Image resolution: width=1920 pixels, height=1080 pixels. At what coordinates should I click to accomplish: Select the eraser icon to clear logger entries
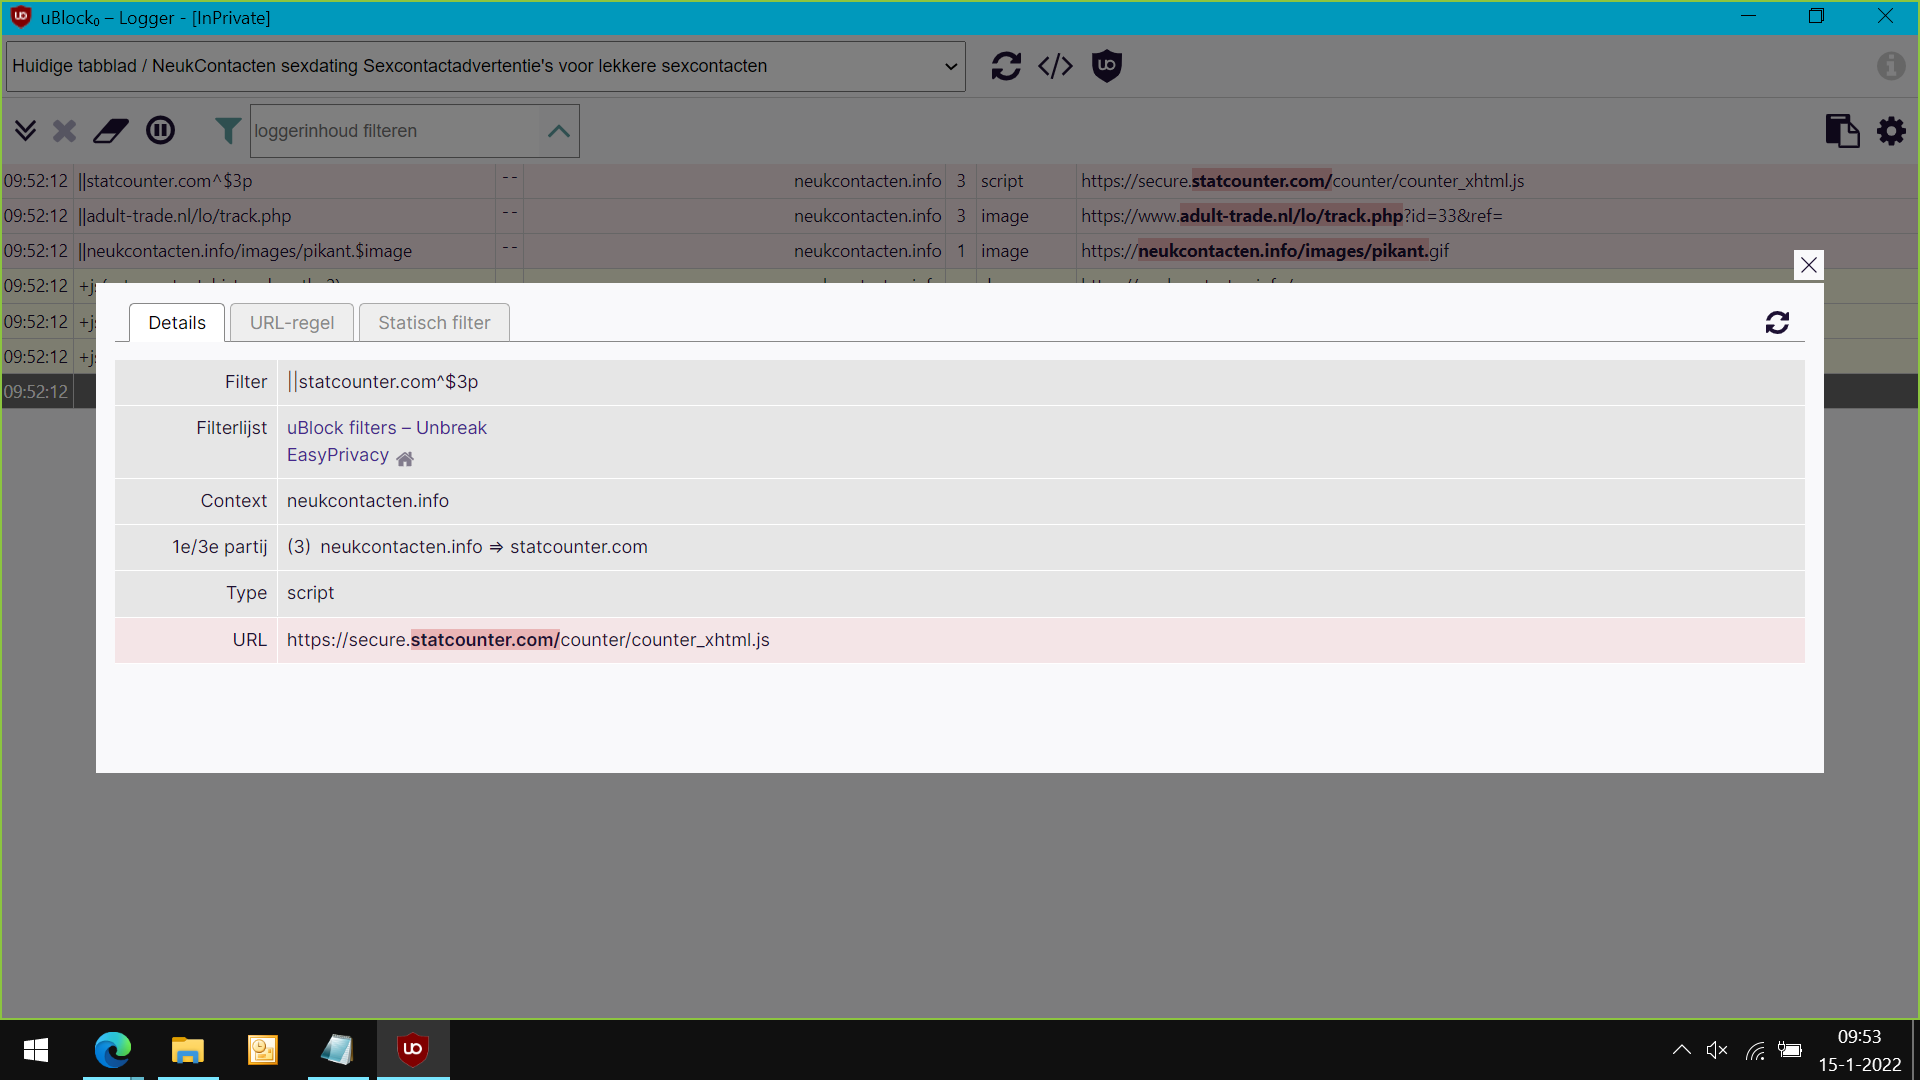[x=110, y=130]
